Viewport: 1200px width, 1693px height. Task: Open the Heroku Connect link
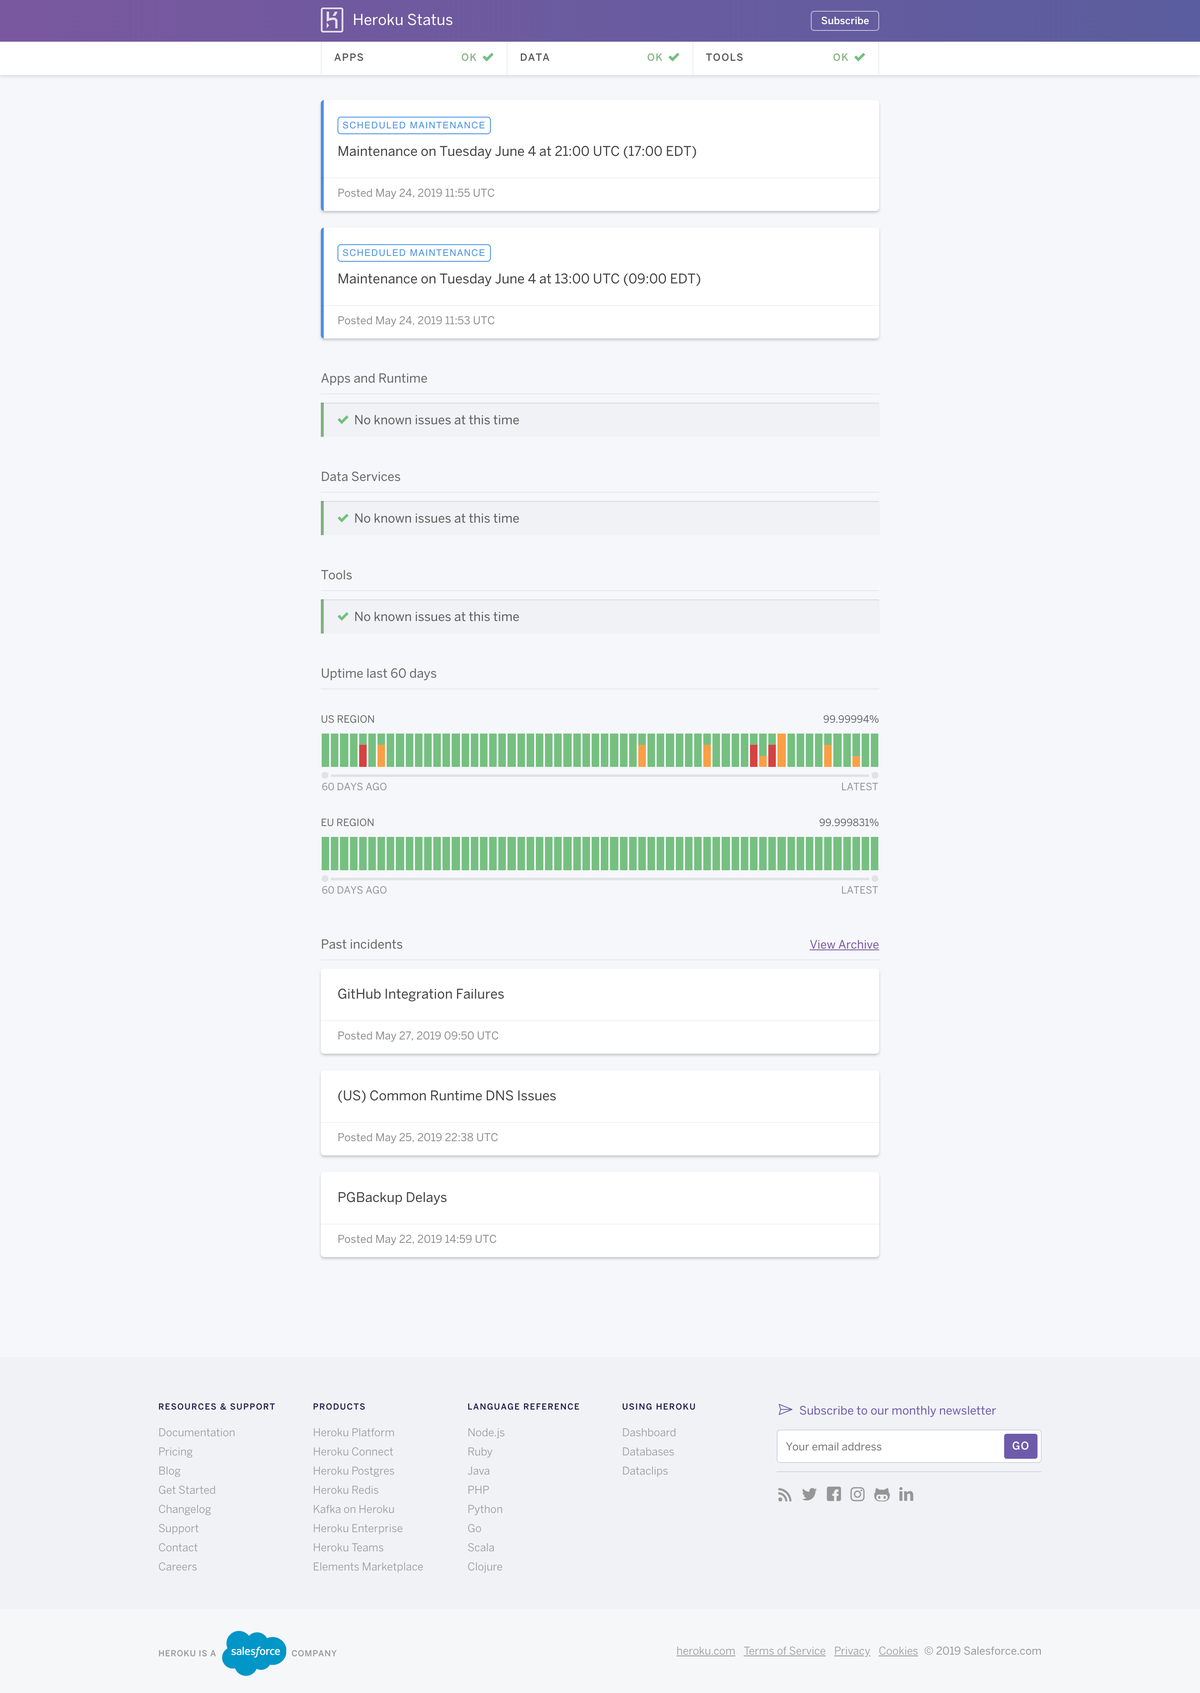point(353,1452)
